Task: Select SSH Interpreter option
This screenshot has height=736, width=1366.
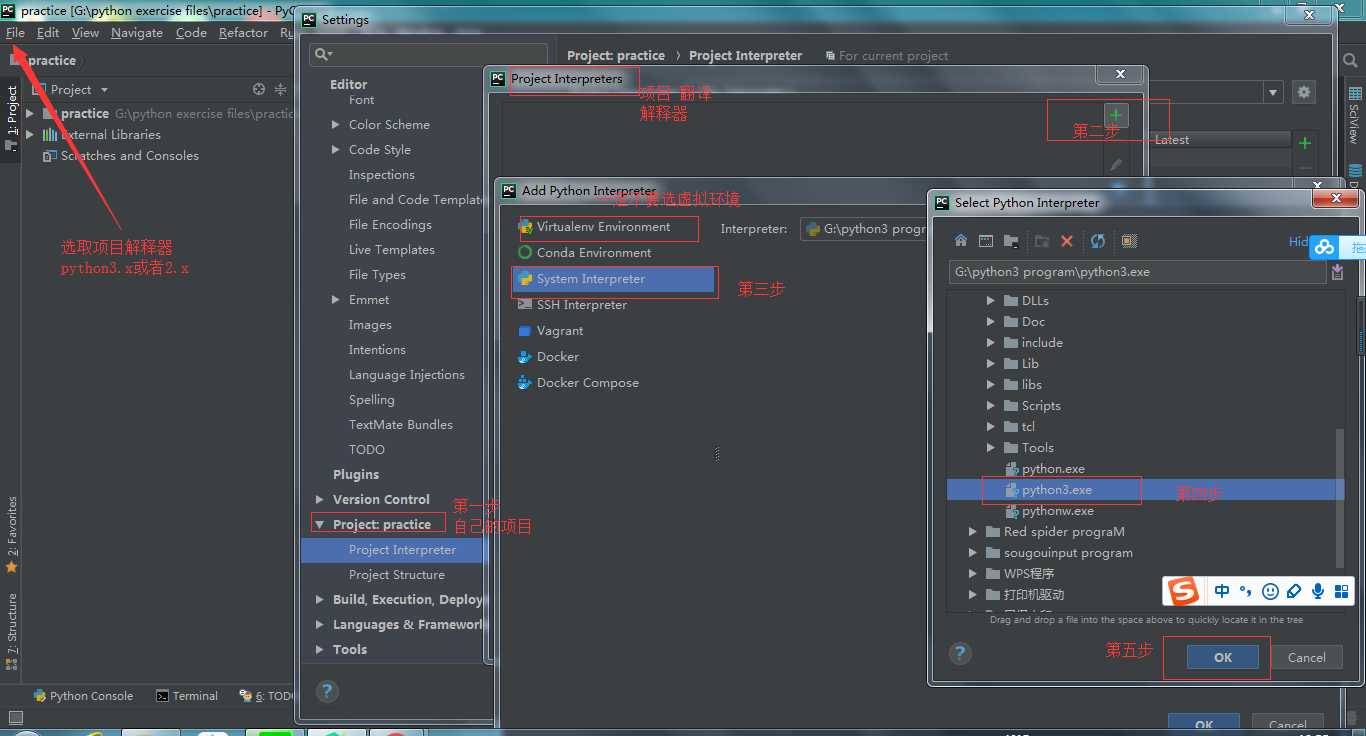Action: pyautogui.click(x=572, y=305)
